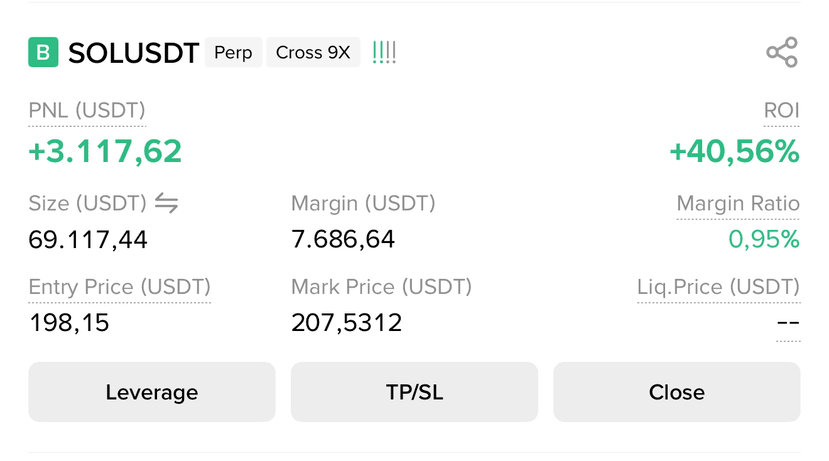Open the SOLUSDT pair title

pyautogui.click(x=134, y=53)
